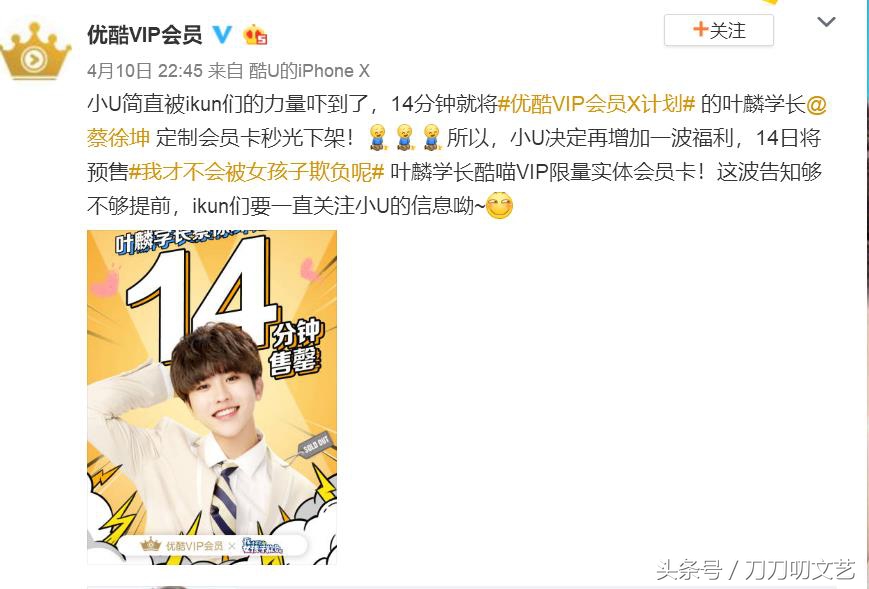This screenshot has width=869, height=589.
Task: Click the second crying-laugh emoji
Action: 405,137
